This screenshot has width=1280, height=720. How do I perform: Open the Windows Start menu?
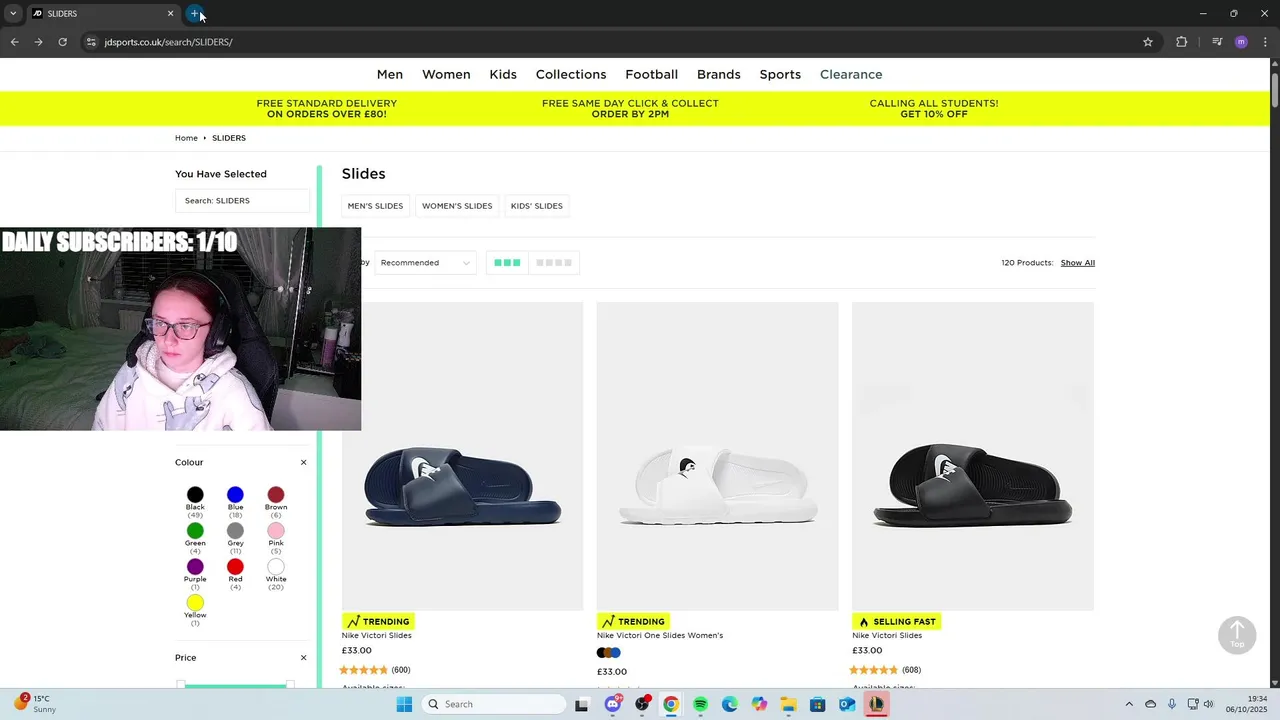(404, 704)
